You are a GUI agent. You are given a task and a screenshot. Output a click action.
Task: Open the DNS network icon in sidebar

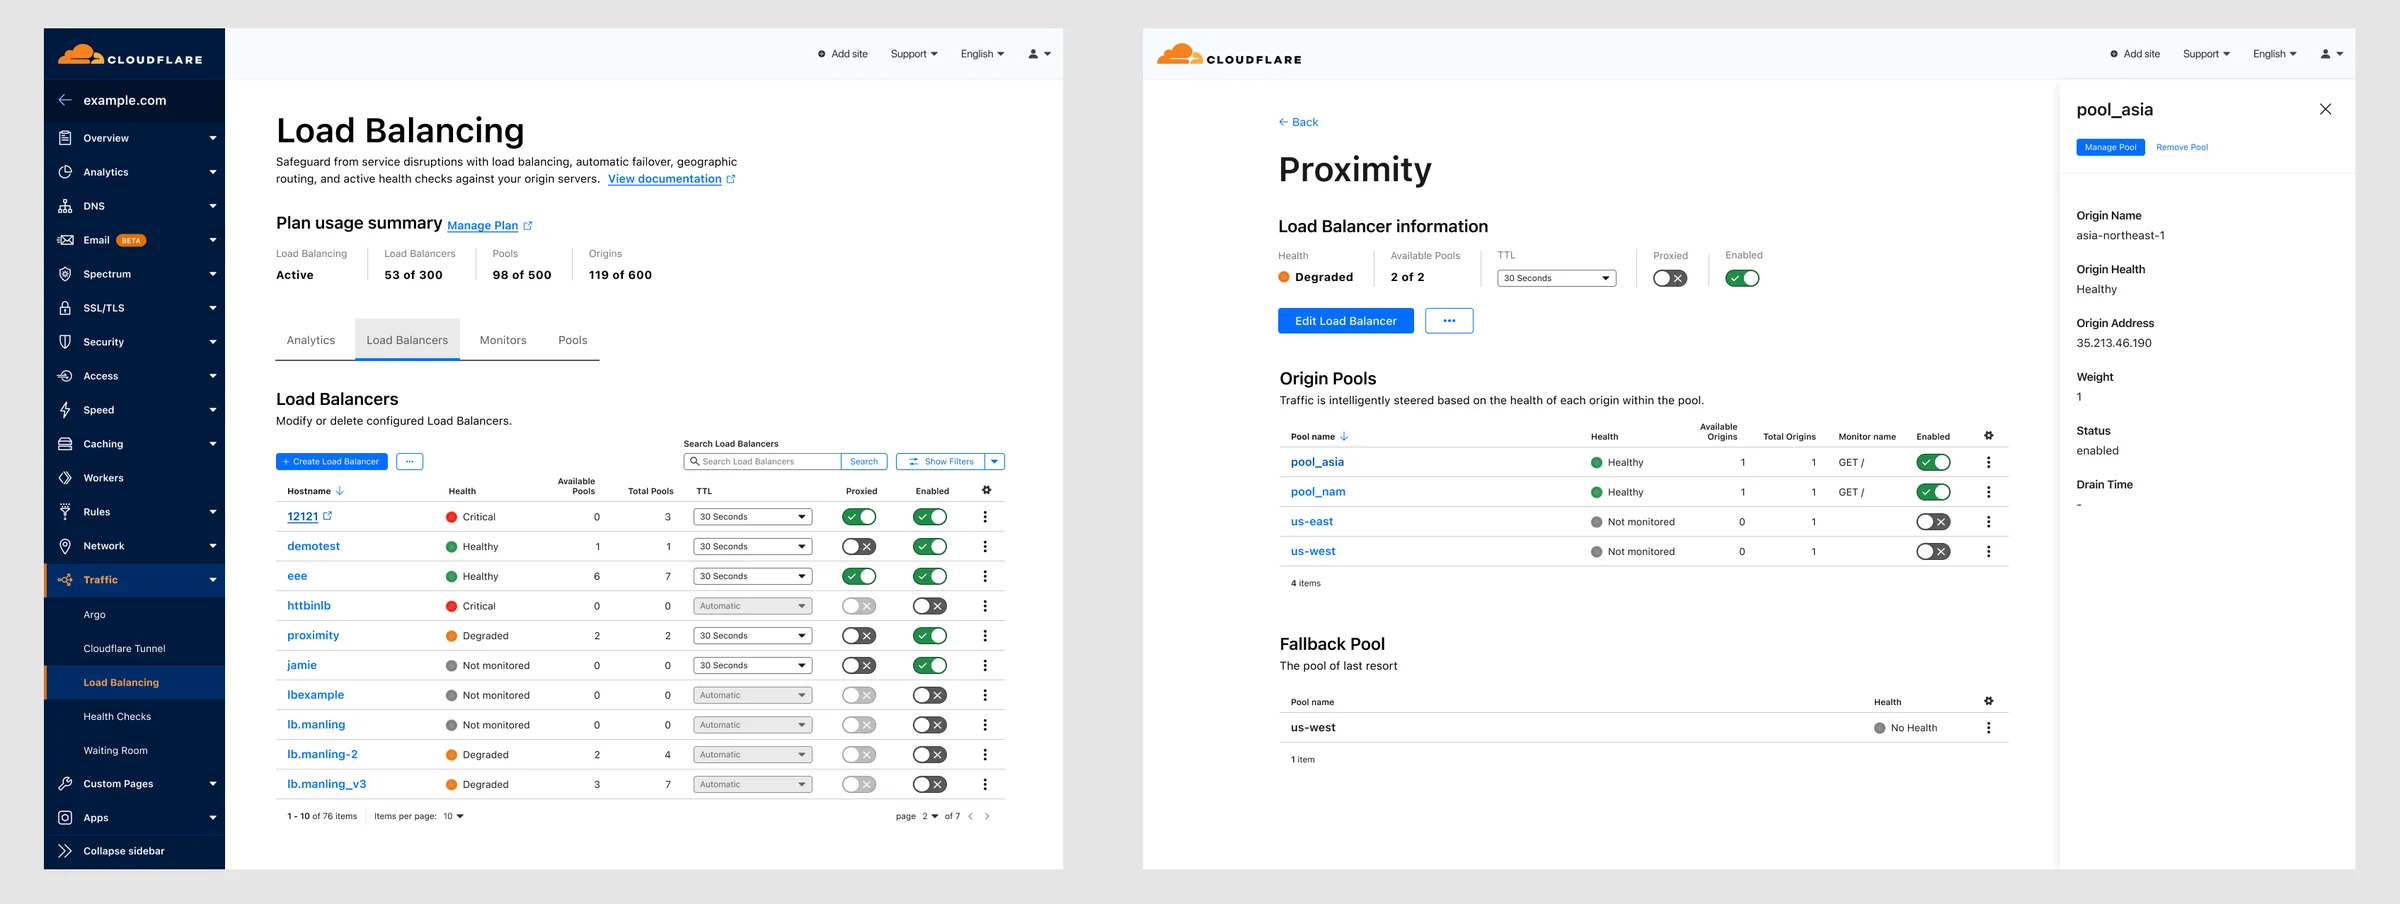click(x=65, y=206)
